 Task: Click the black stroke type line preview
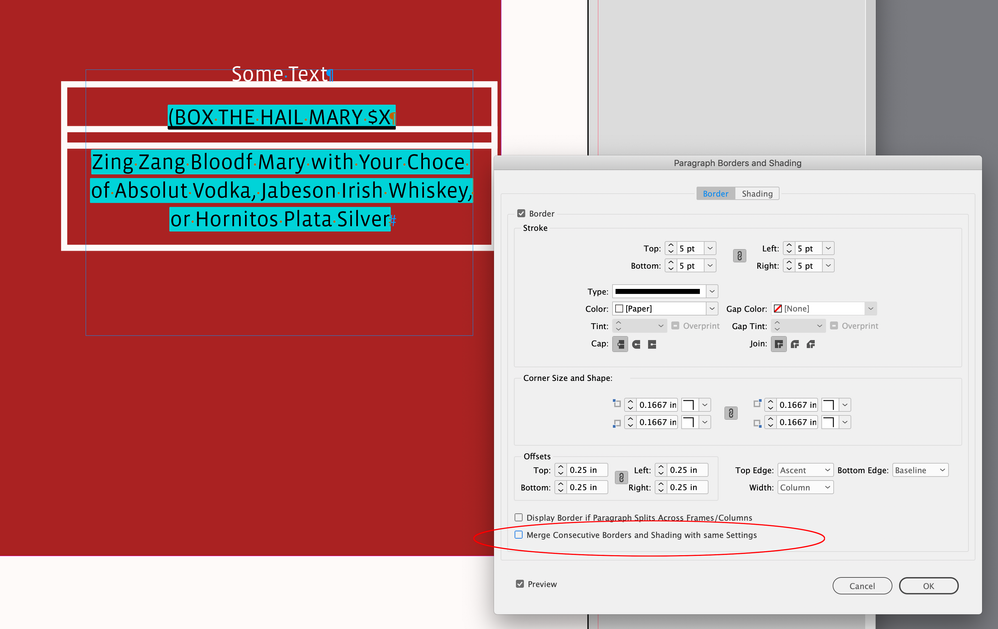coord(657,292)
